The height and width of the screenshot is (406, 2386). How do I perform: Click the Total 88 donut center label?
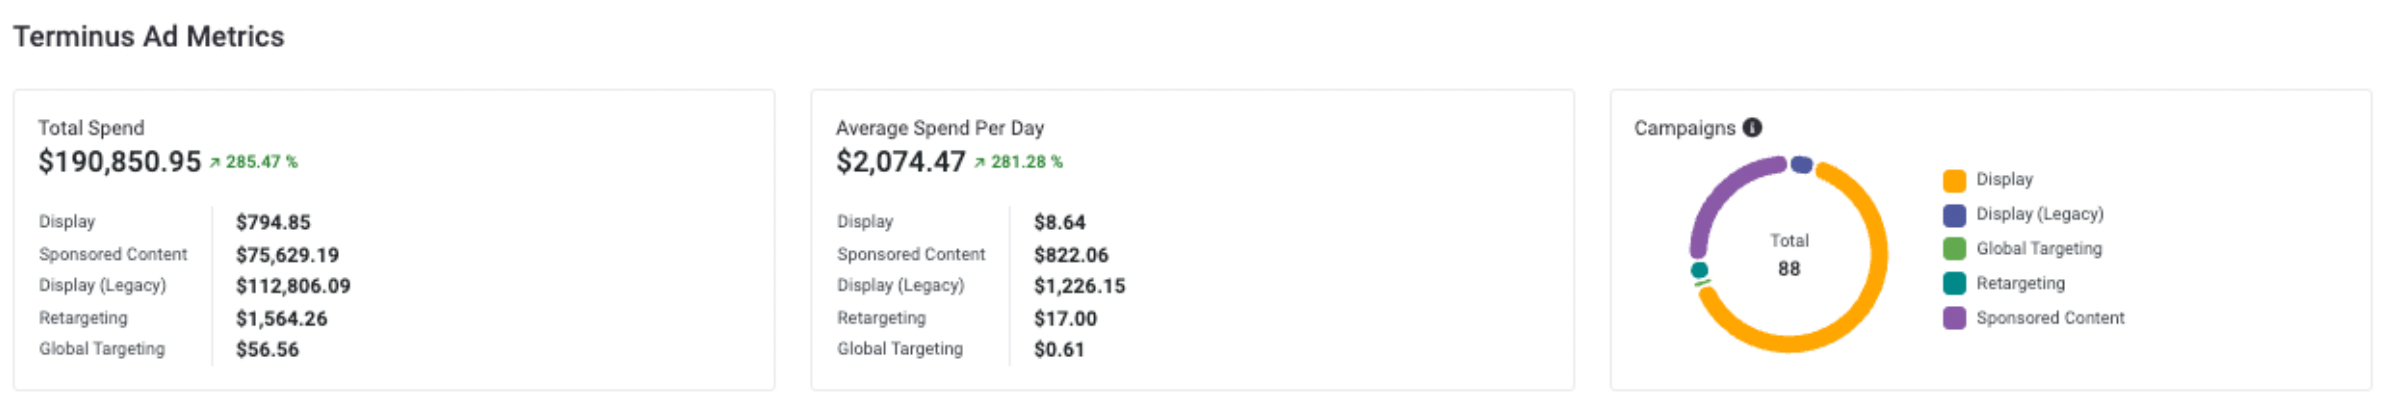coord(1789,255)
